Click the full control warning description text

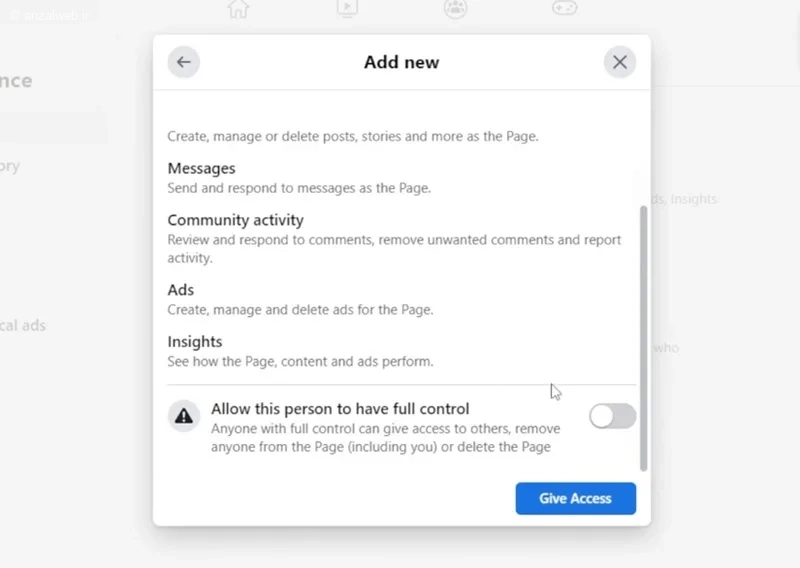(x=385, y=438)
